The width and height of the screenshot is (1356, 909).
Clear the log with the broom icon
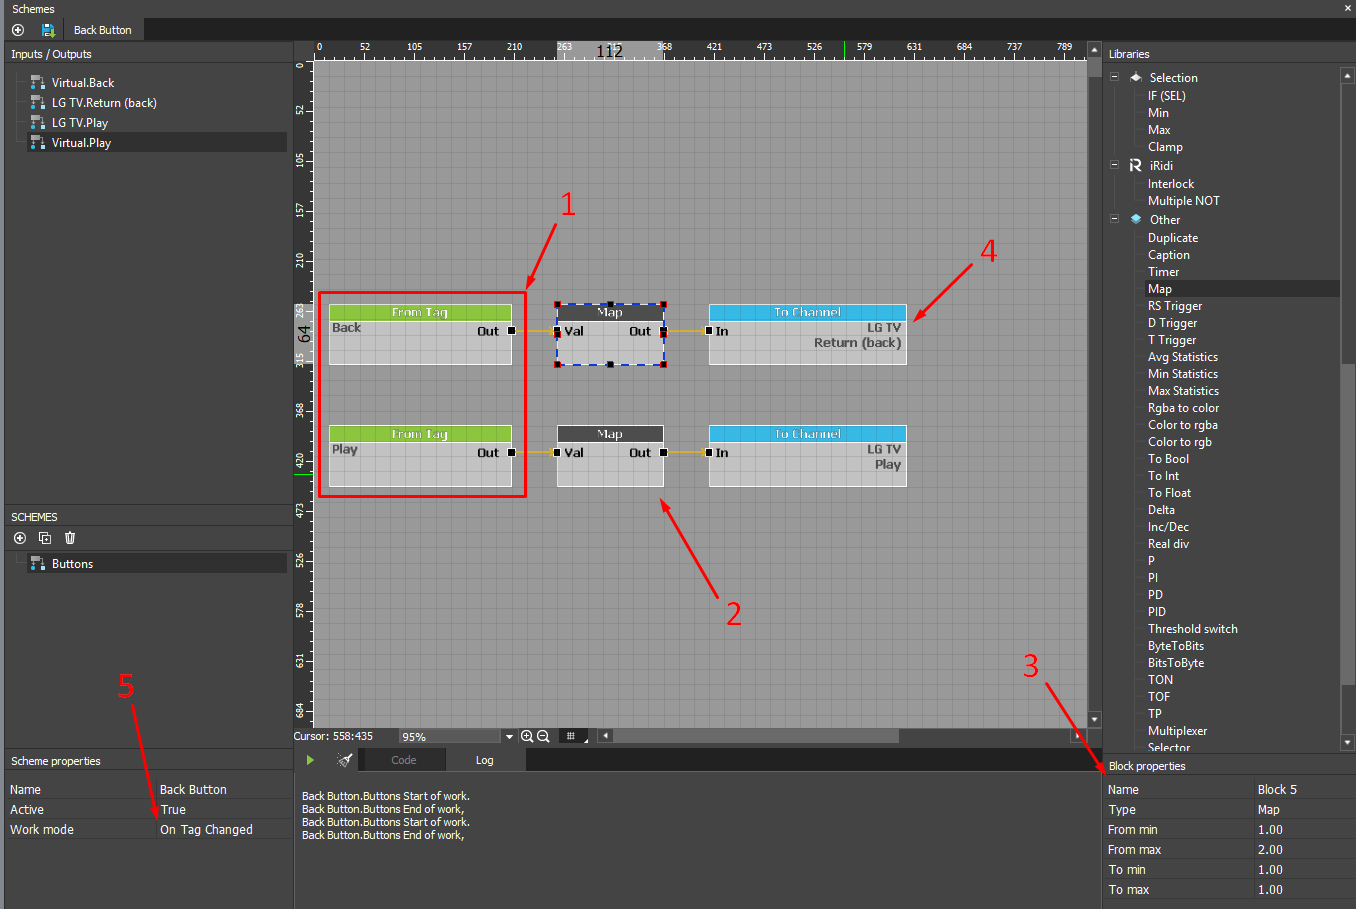[x=345, y=760]
